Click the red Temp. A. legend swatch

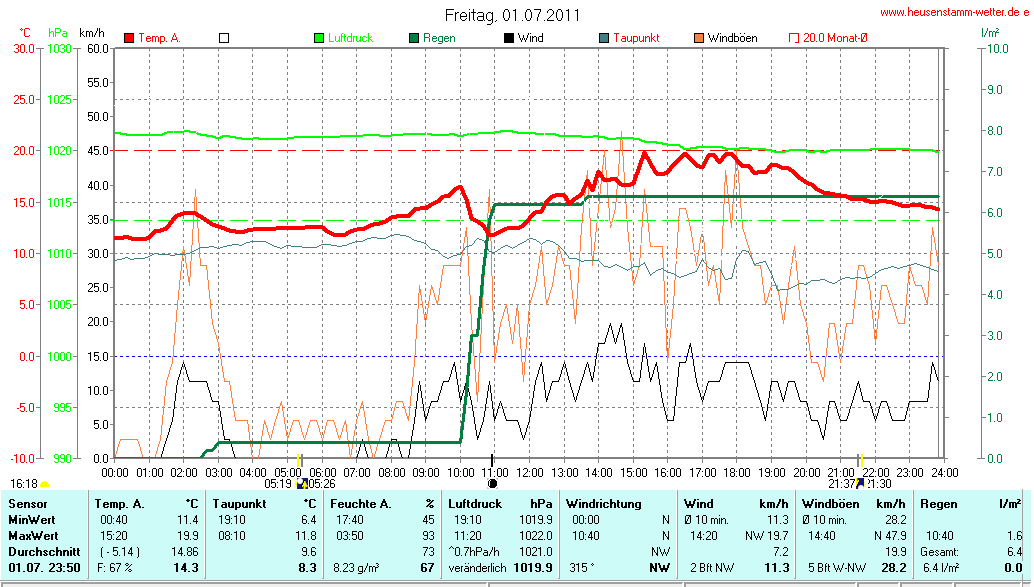click(129, 38)
